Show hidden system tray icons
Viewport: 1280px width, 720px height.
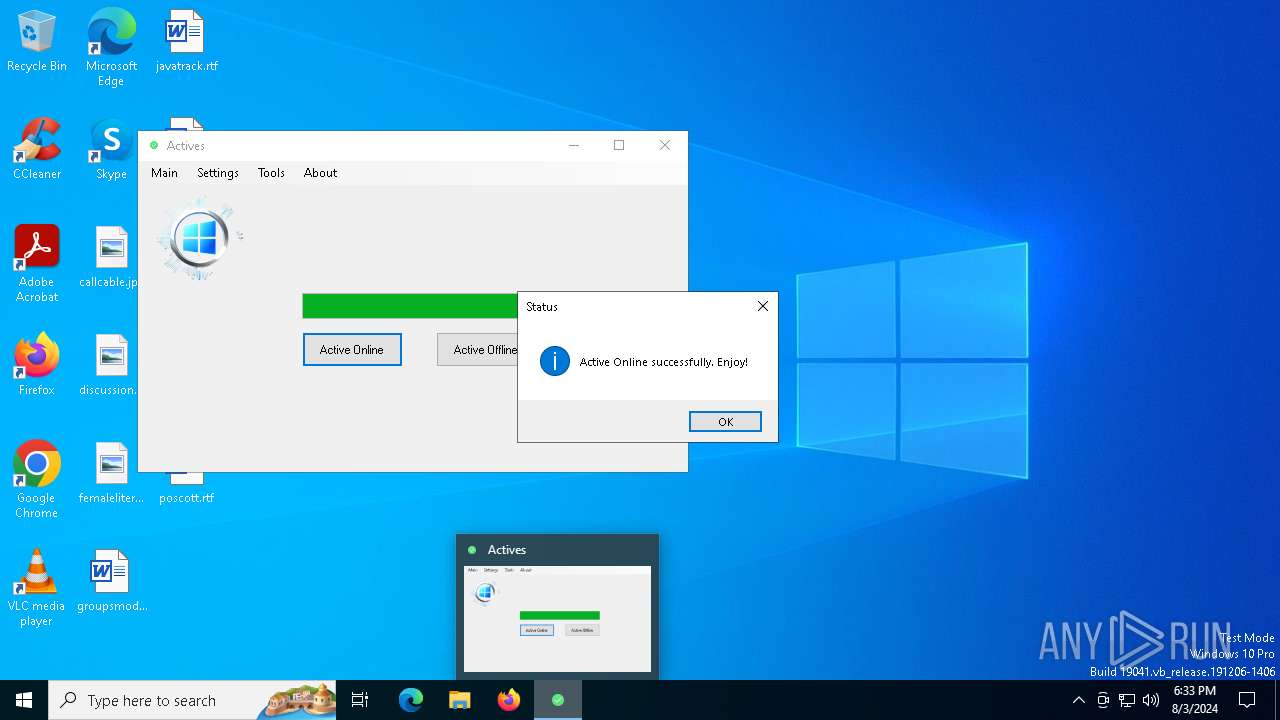click(1078, 700)
